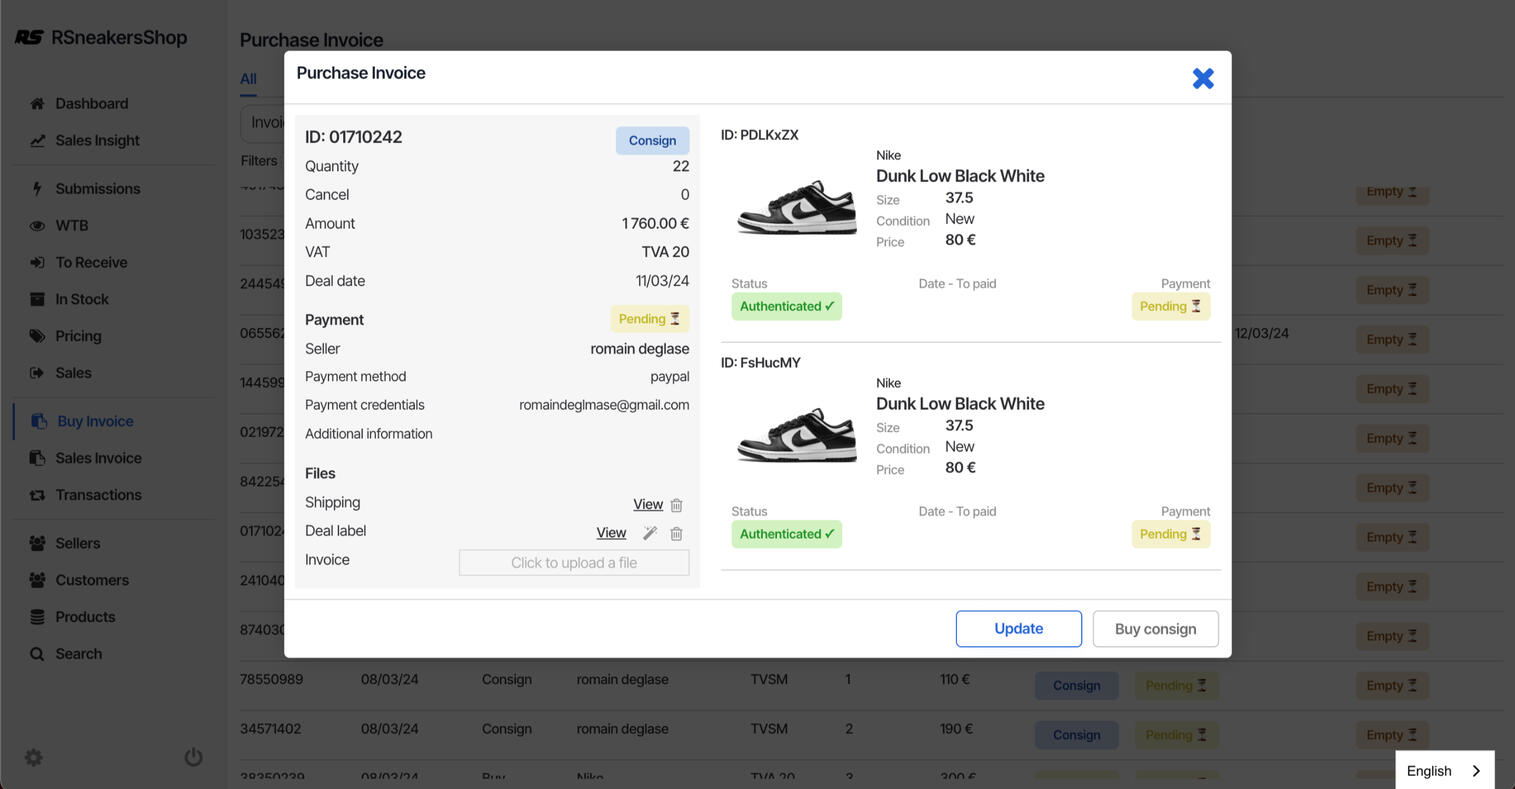Viewport: 1515px width, 789px height.
Task: Click the Update button
Action: pos(1018,628)
